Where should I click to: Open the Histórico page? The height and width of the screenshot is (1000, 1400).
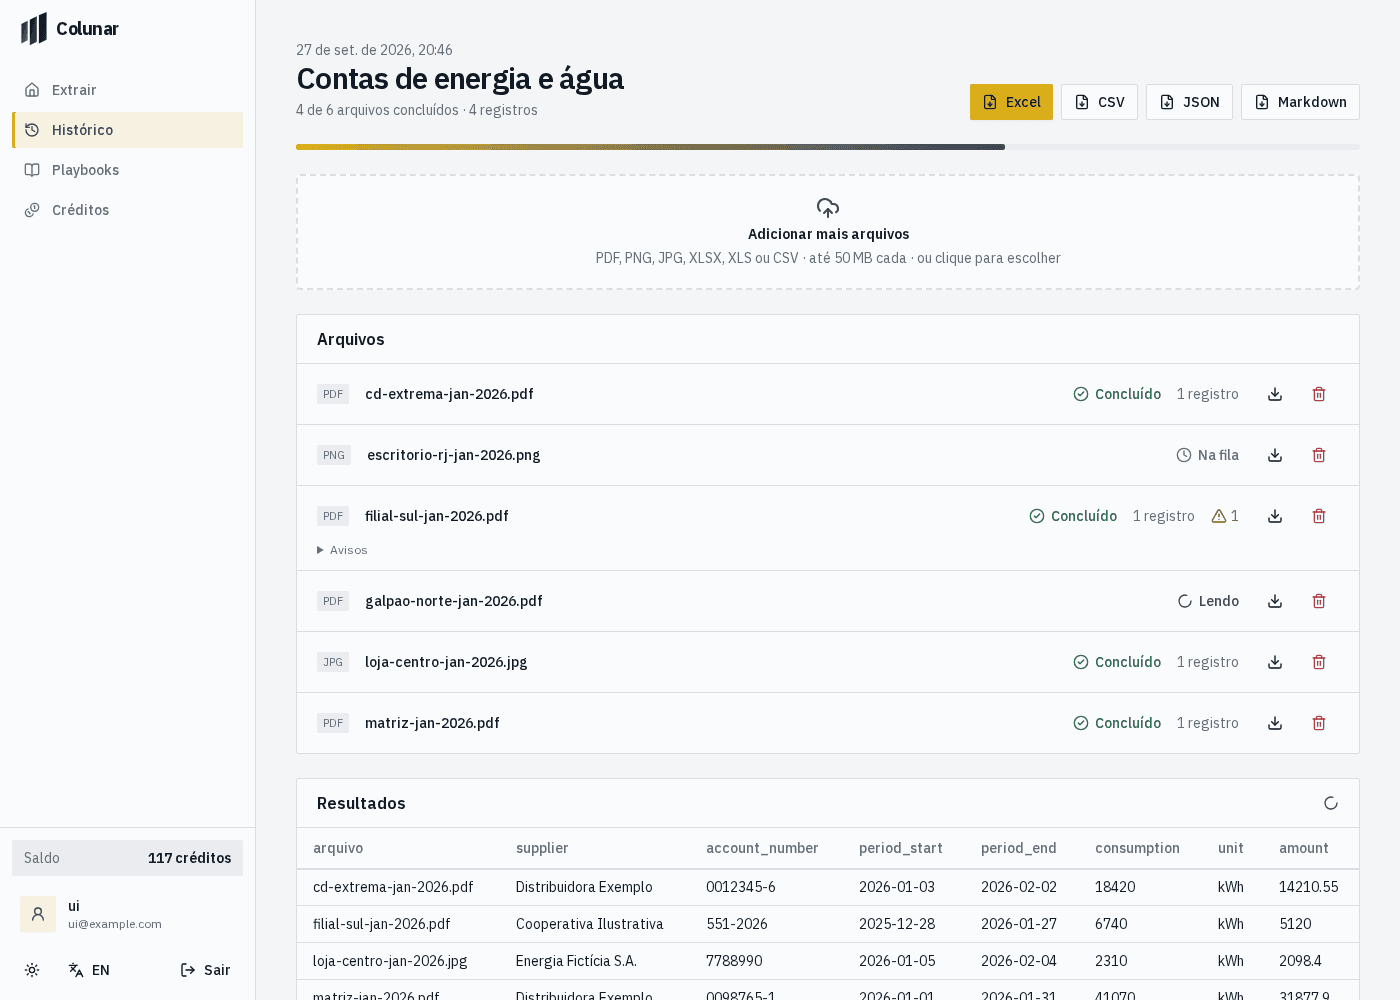point(127,130)
